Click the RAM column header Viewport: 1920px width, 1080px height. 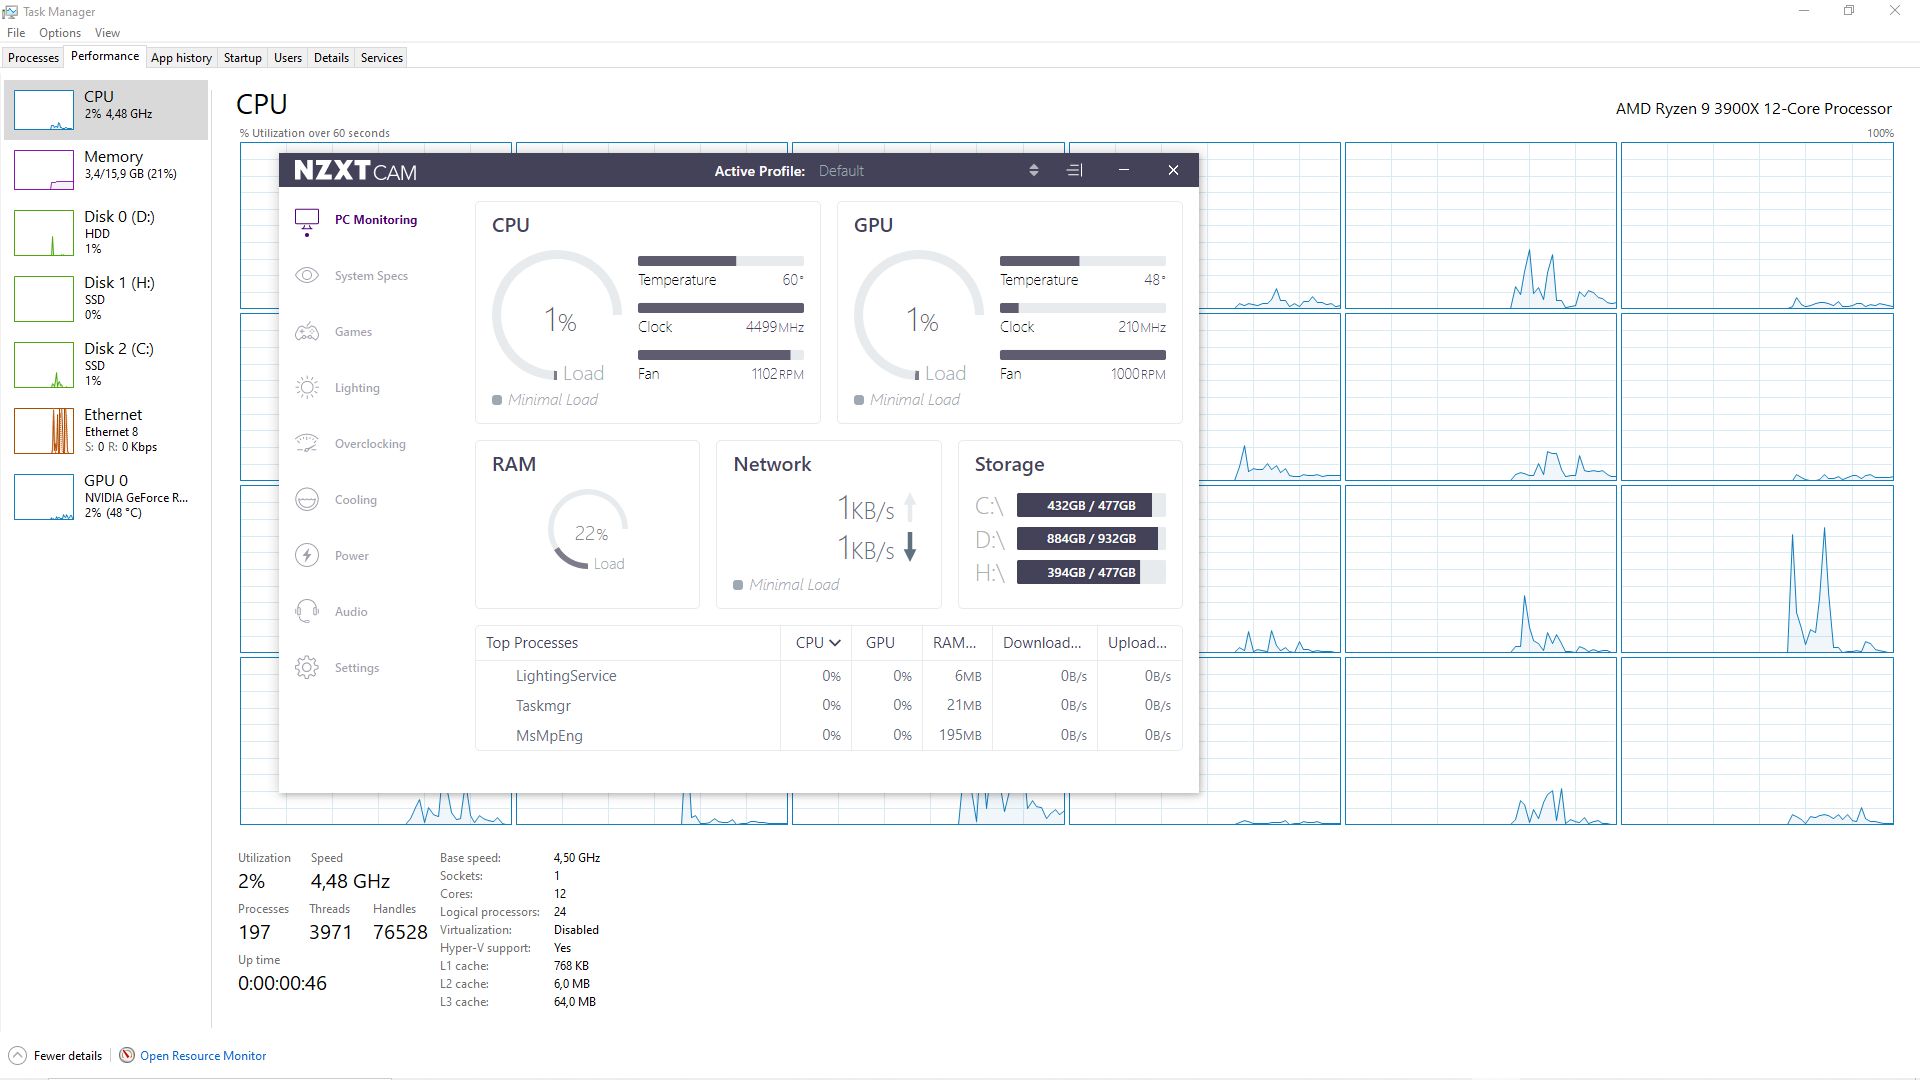954,643
